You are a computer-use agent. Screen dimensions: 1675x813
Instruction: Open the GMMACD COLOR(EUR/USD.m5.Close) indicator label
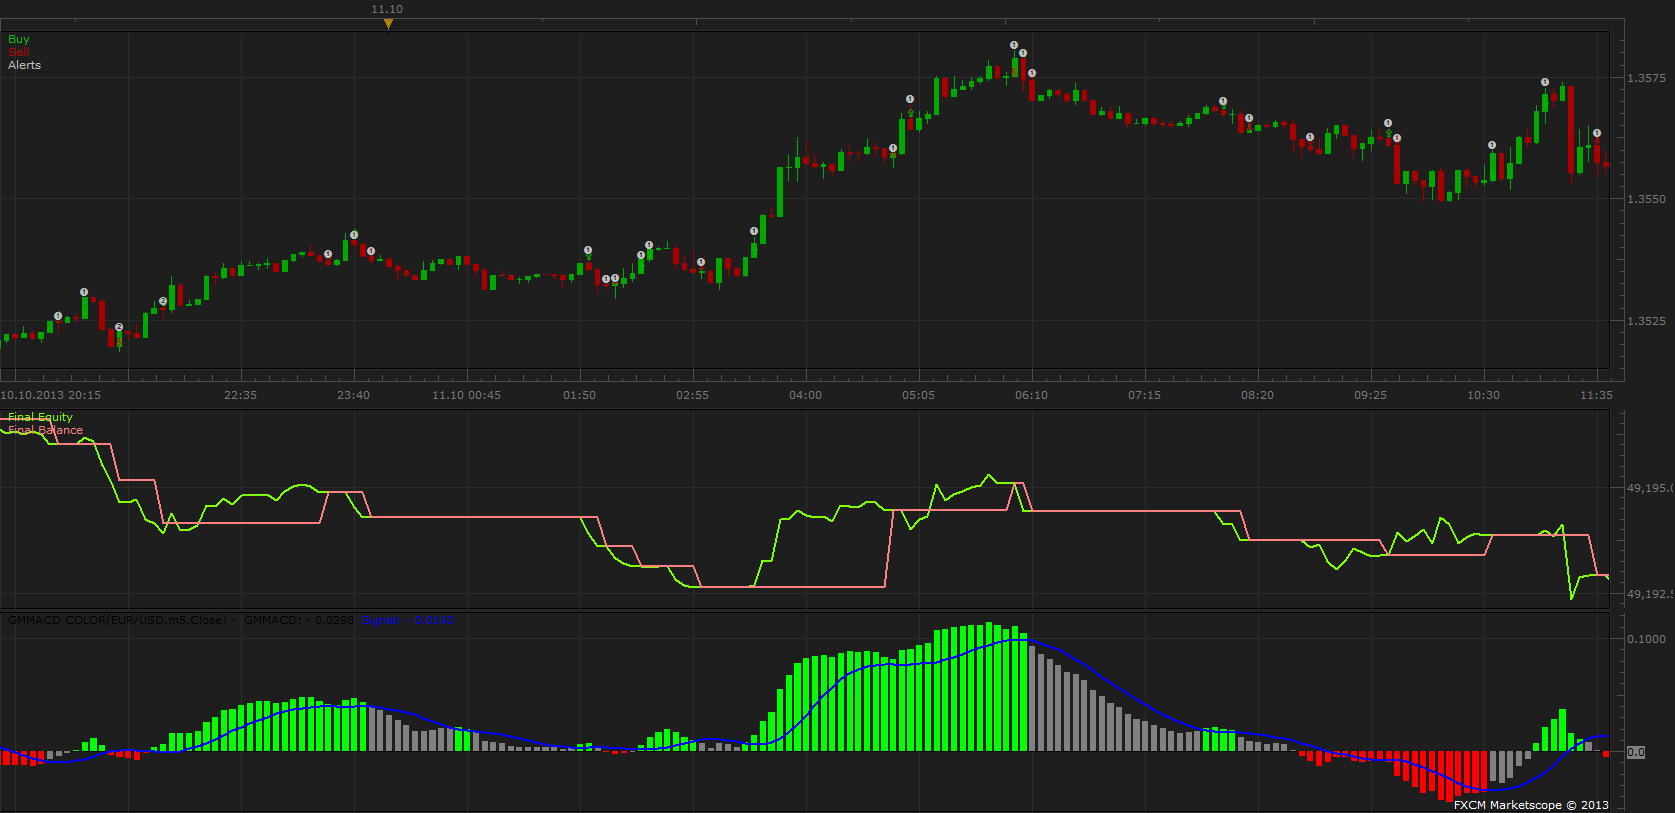(118, 620)
